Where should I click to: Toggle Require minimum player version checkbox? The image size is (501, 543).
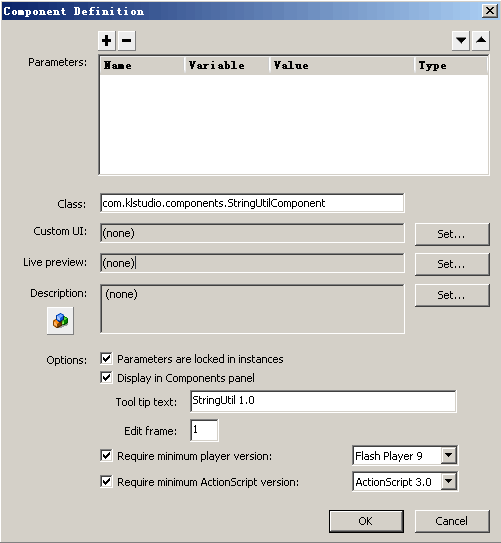click(106, 455)
